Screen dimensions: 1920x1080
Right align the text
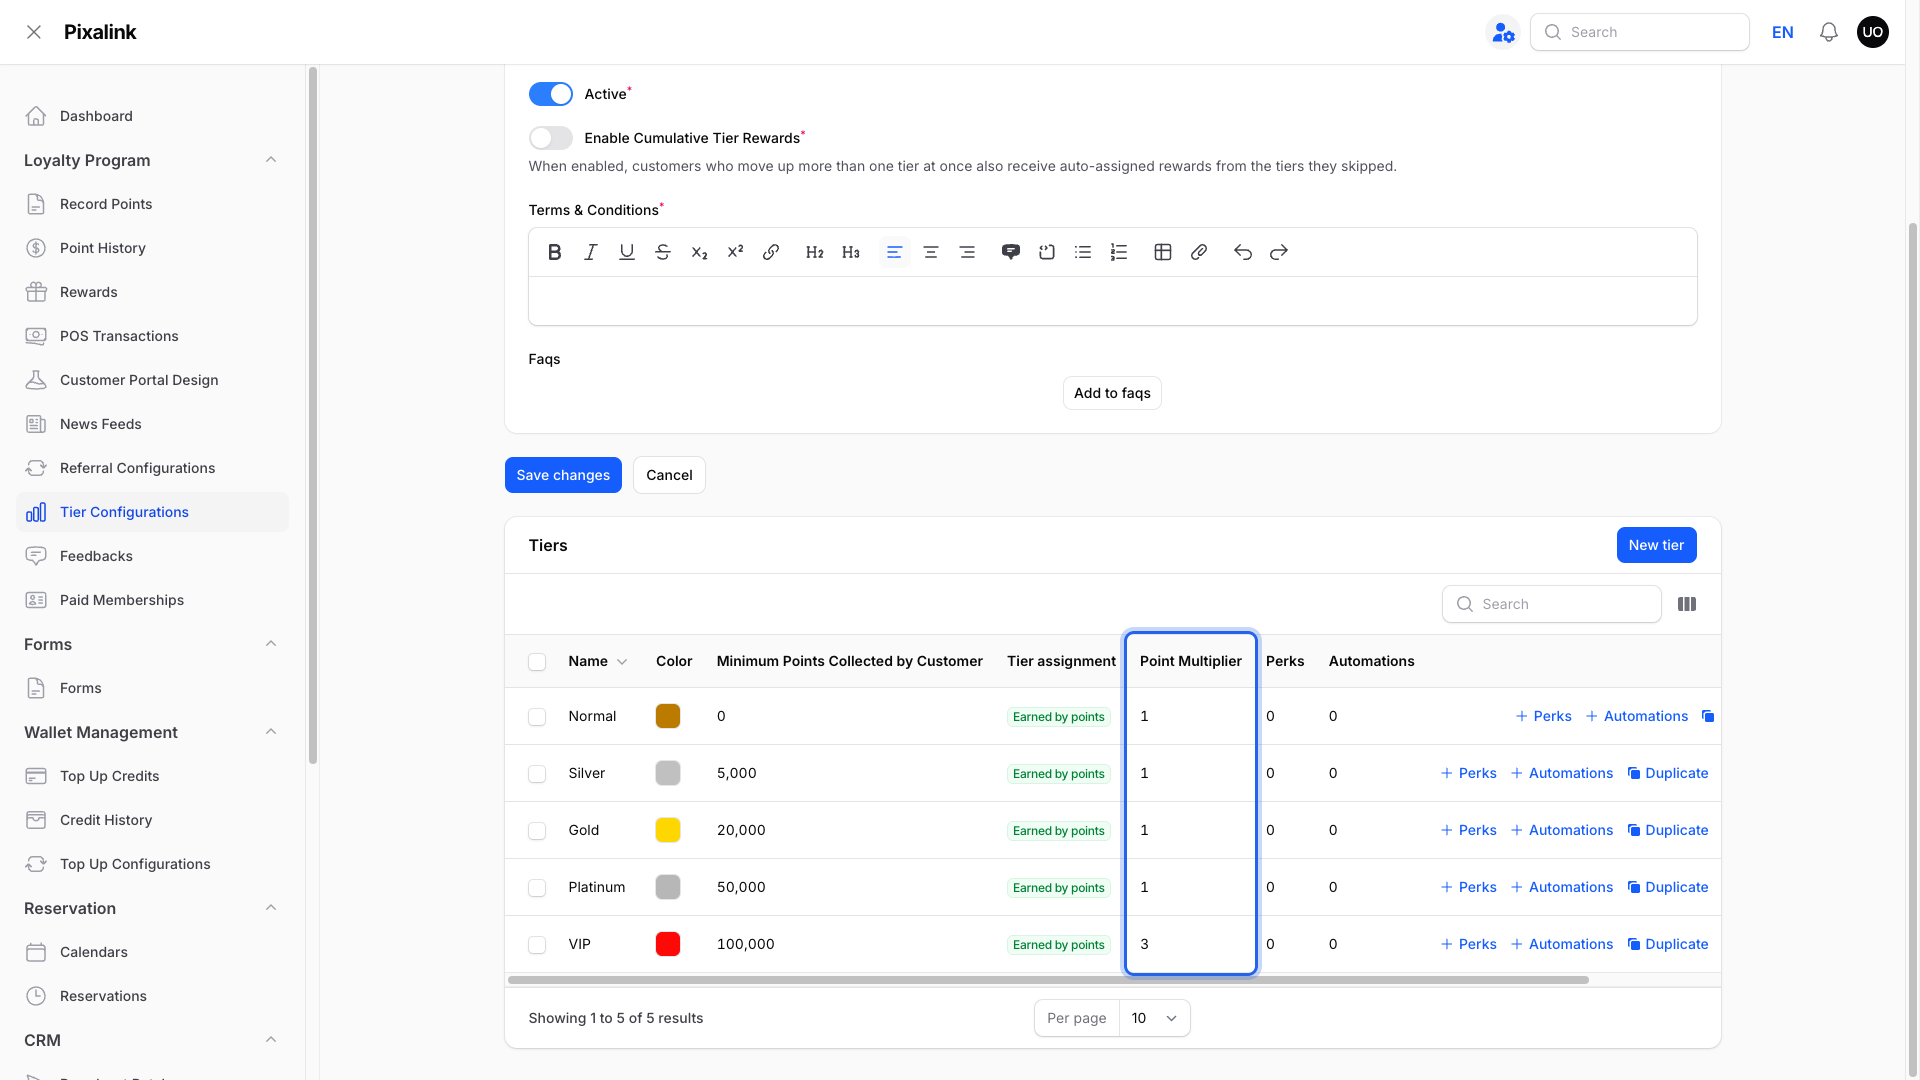tap(966, 252)
